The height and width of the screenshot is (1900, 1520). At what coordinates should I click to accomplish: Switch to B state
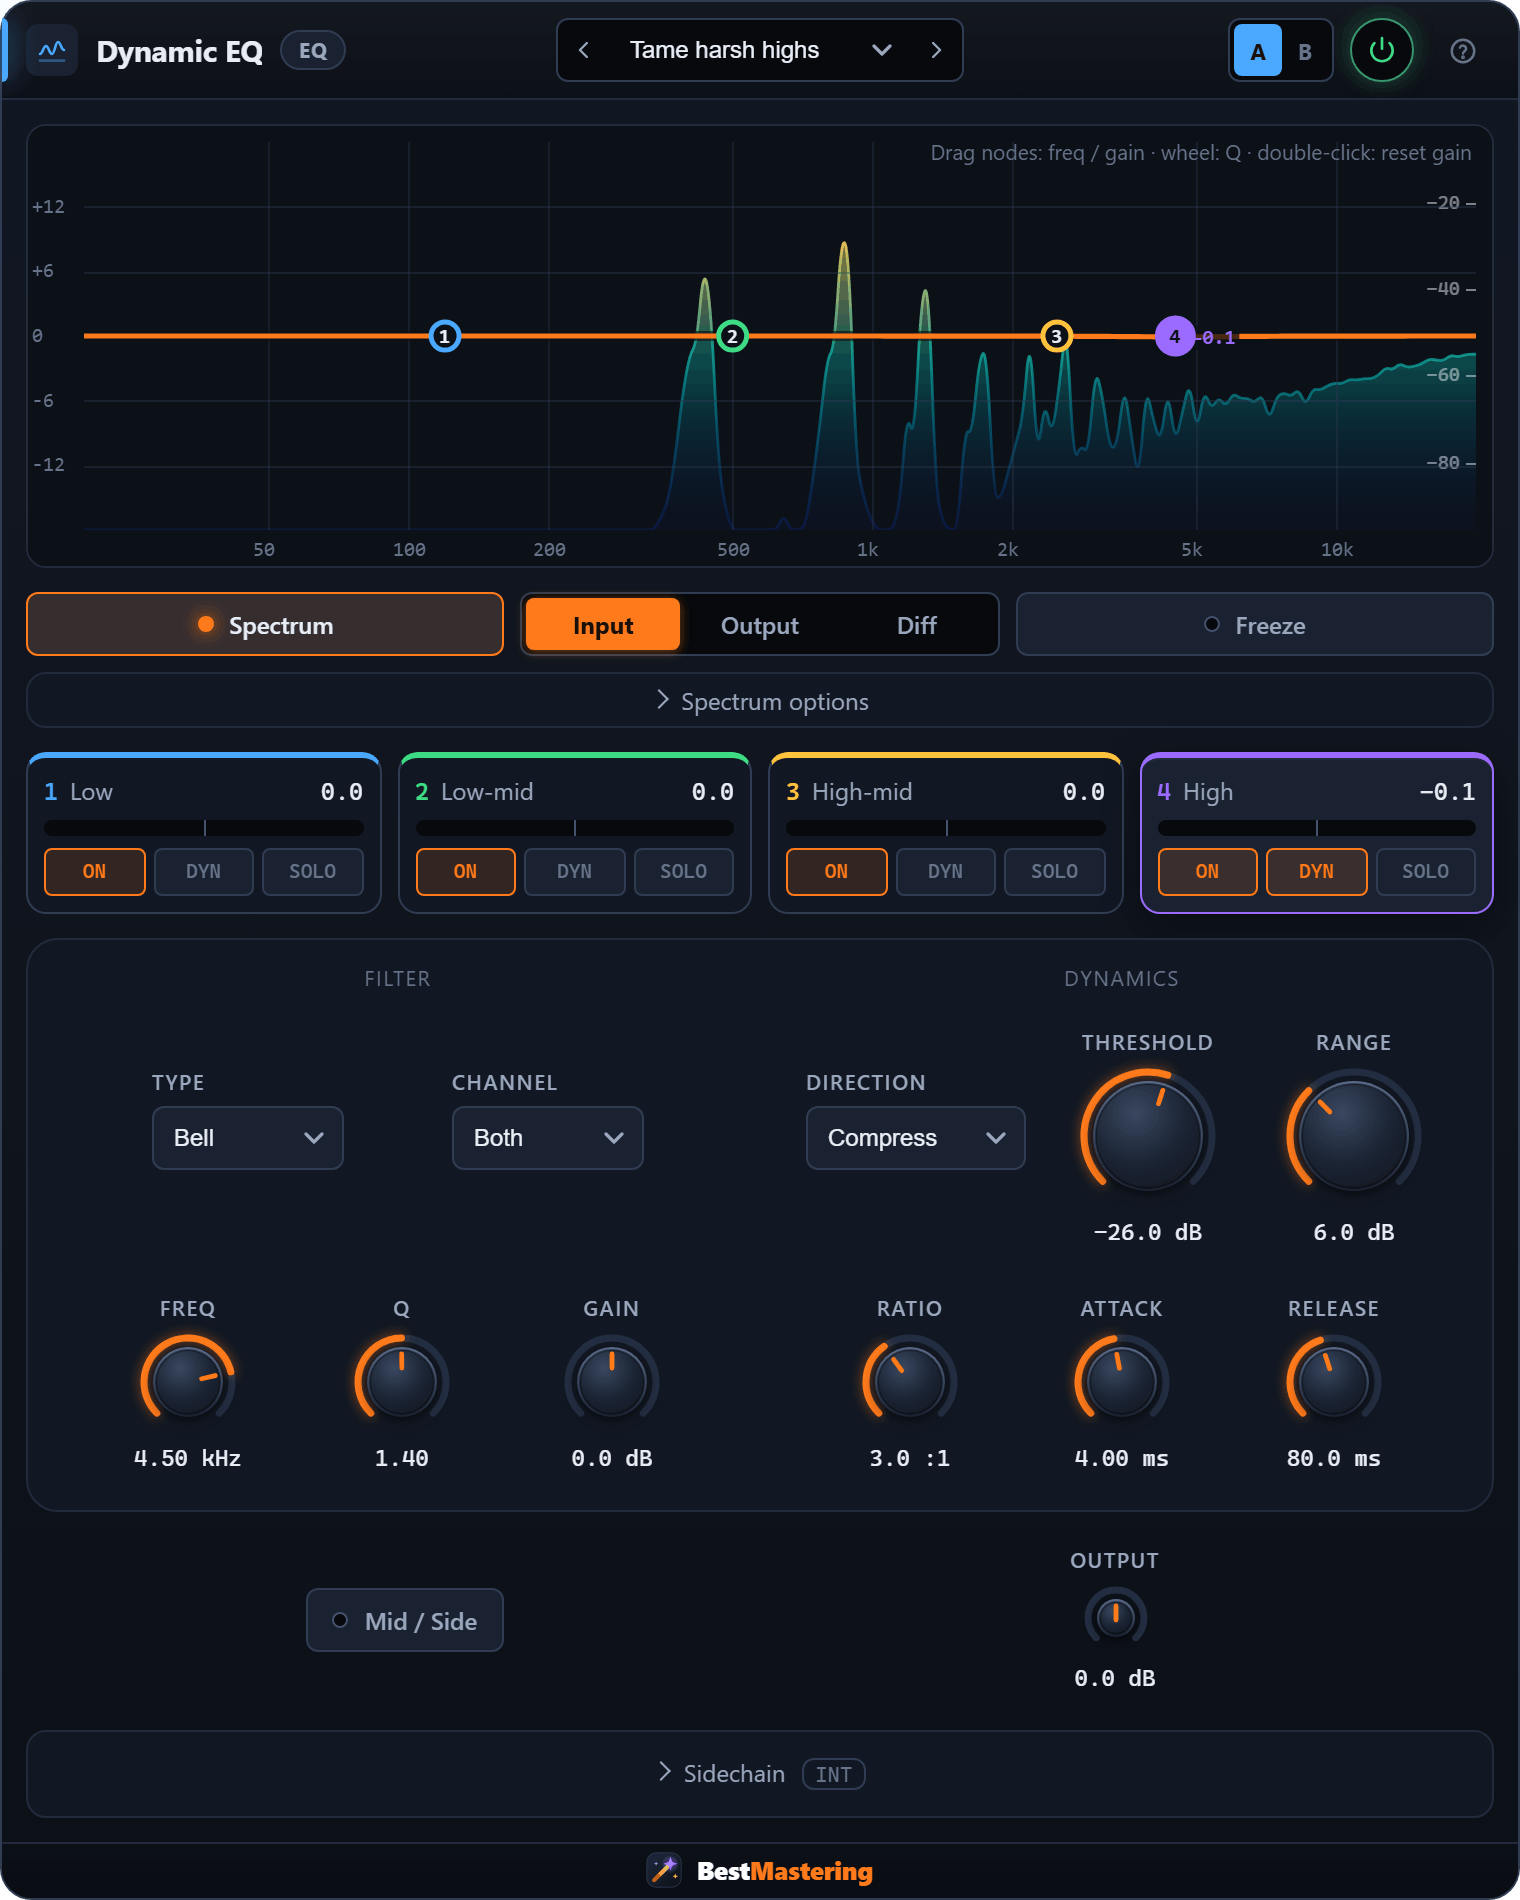tap(1305, 51)
